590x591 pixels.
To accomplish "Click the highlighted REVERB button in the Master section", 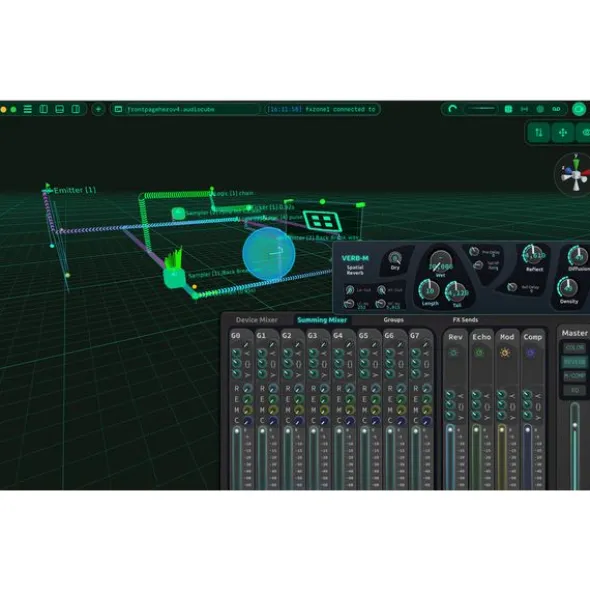I will point(575,362).
